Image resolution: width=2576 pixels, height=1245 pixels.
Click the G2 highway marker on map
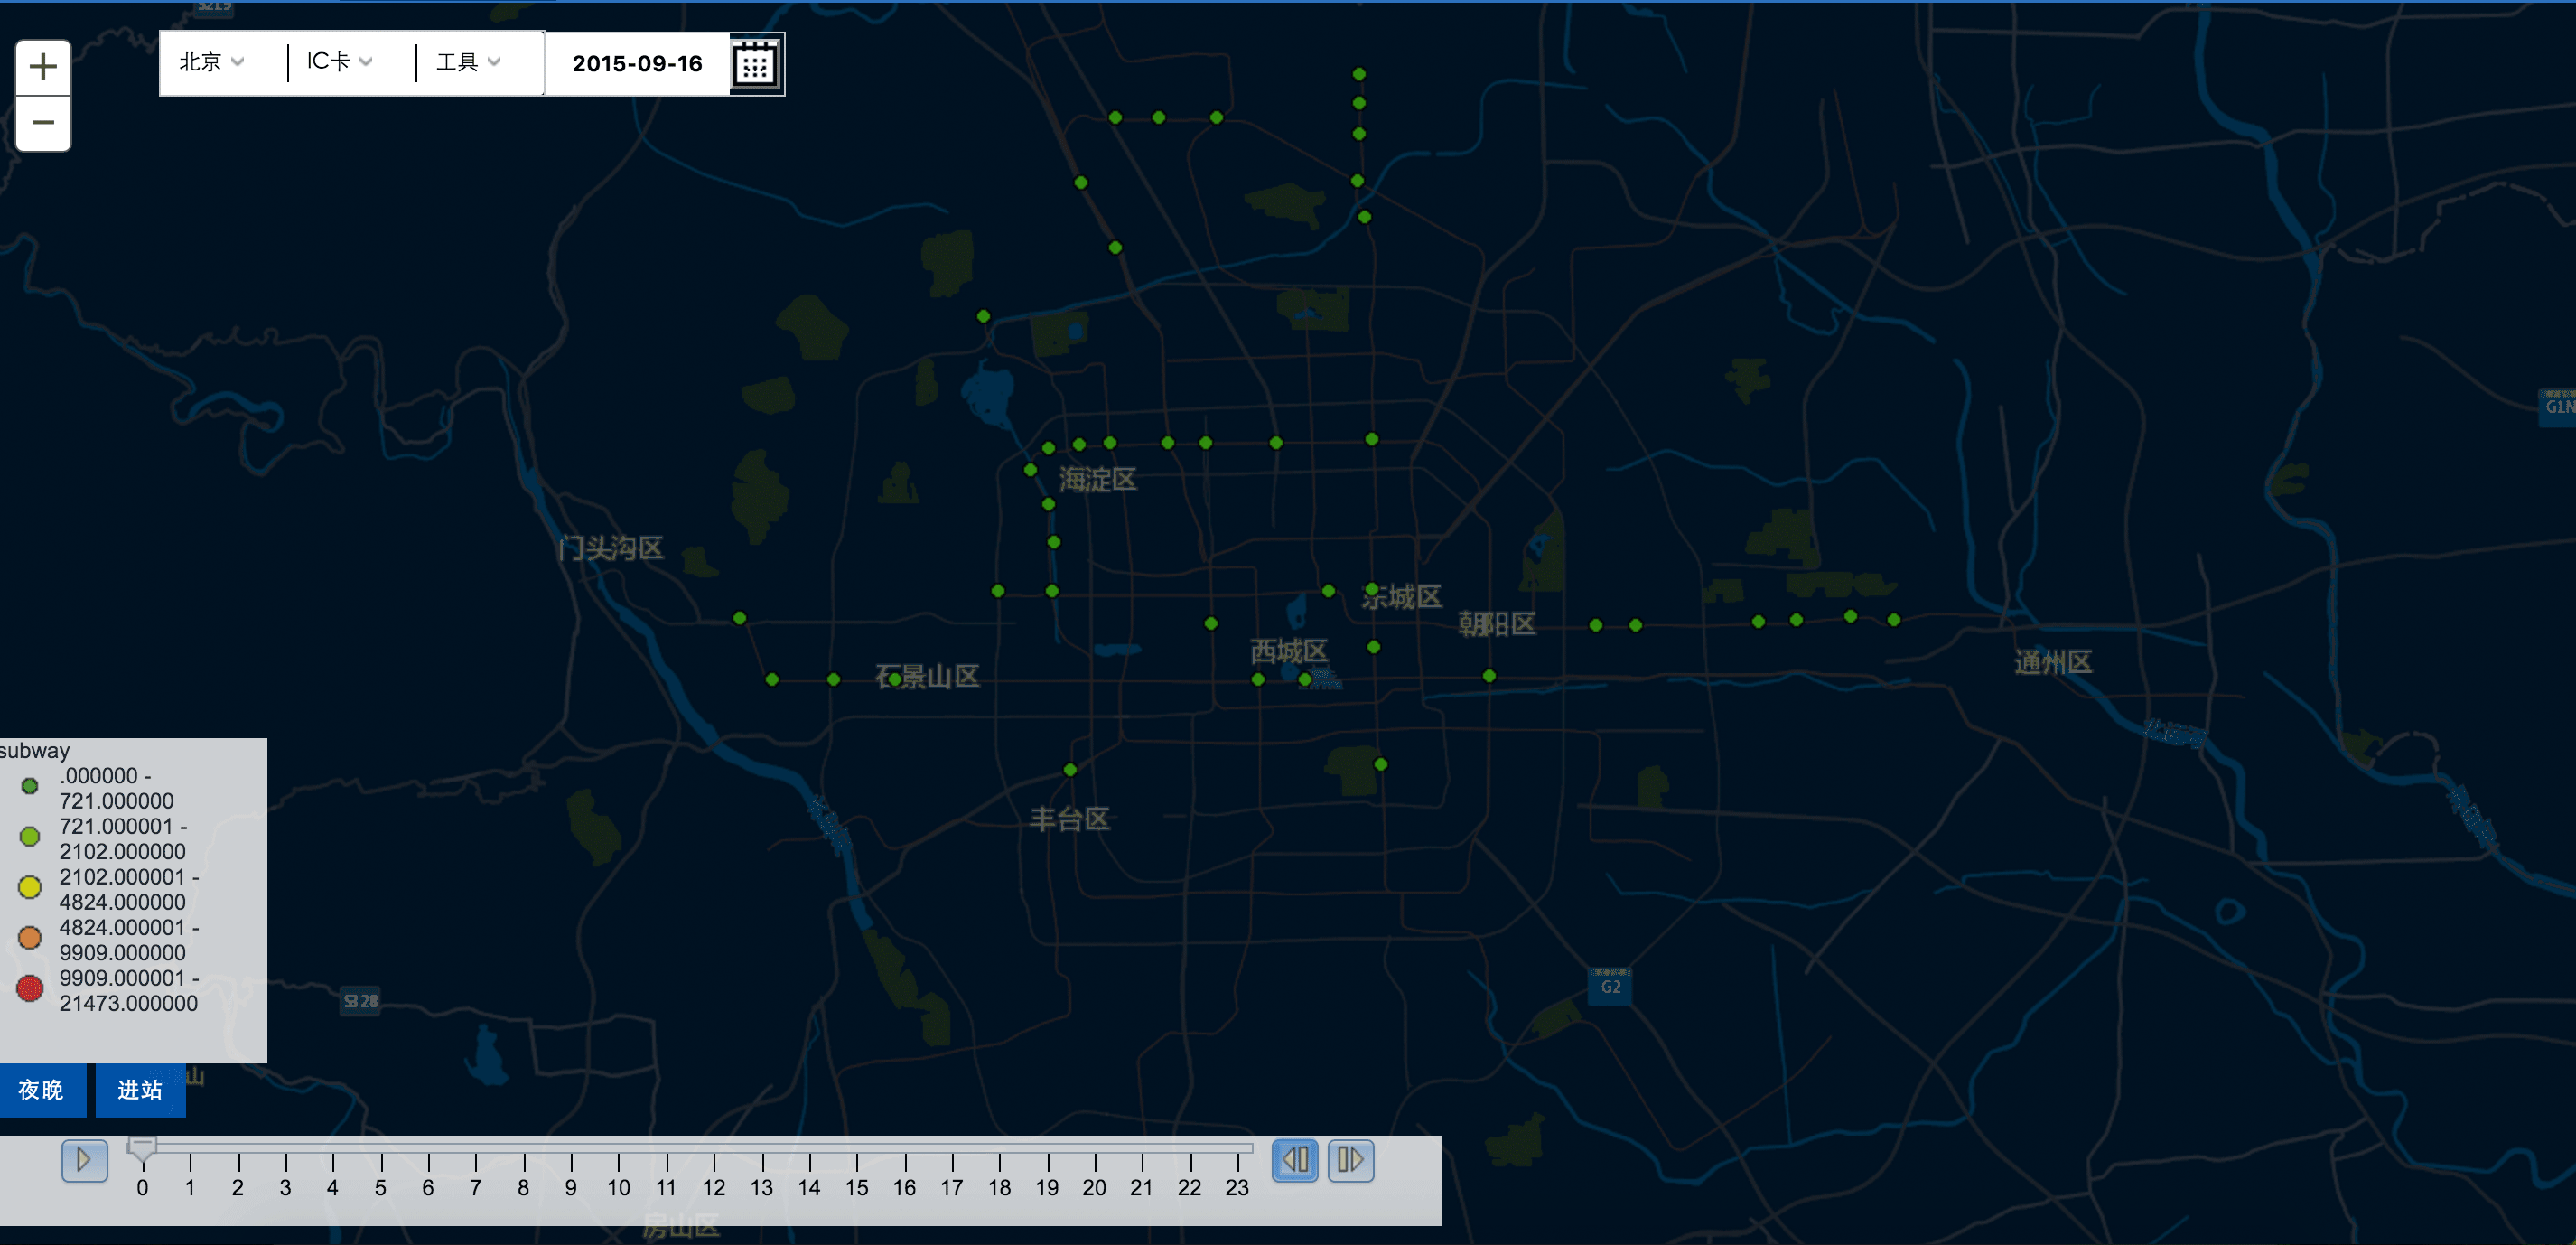(1610, 986)
